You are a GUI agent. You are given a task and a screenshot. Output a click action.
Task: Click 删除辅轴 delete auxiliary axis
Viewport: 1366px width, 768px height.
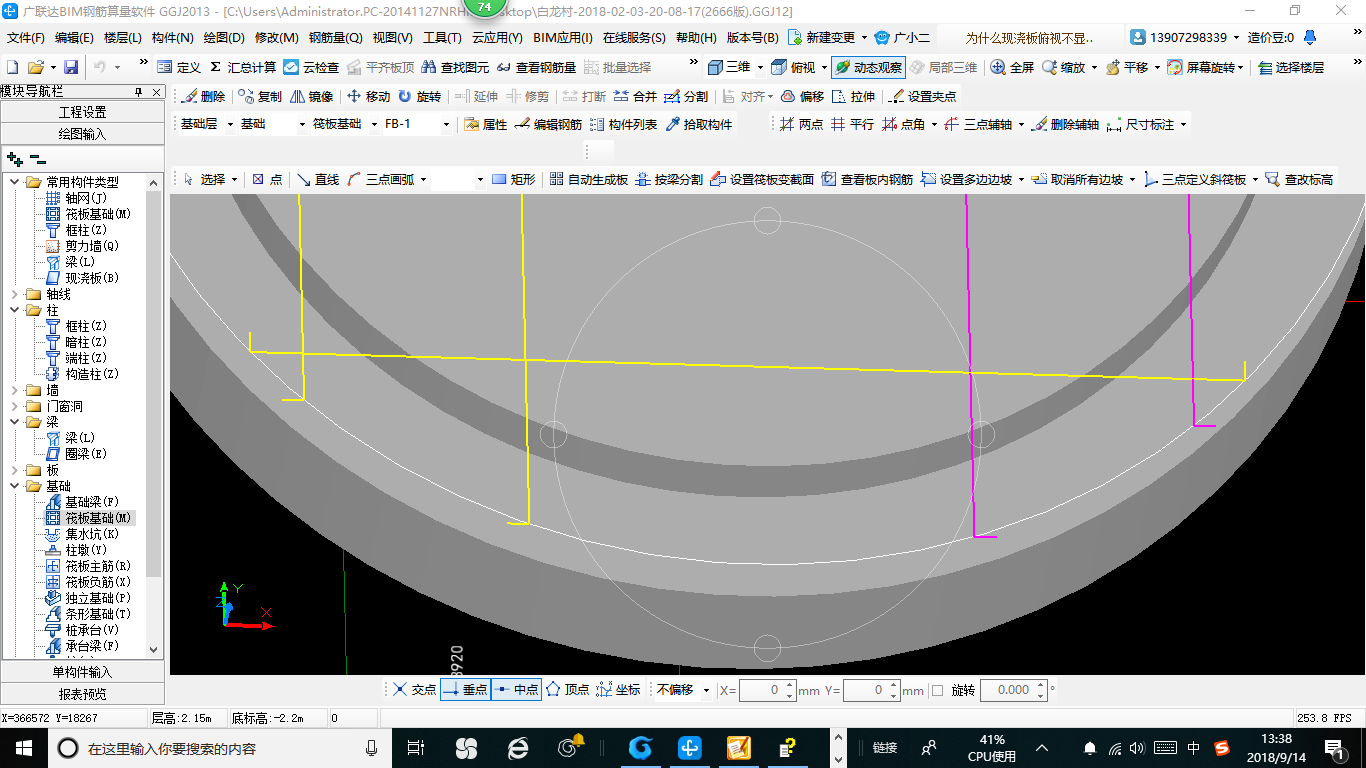(x=1065, y=125)
